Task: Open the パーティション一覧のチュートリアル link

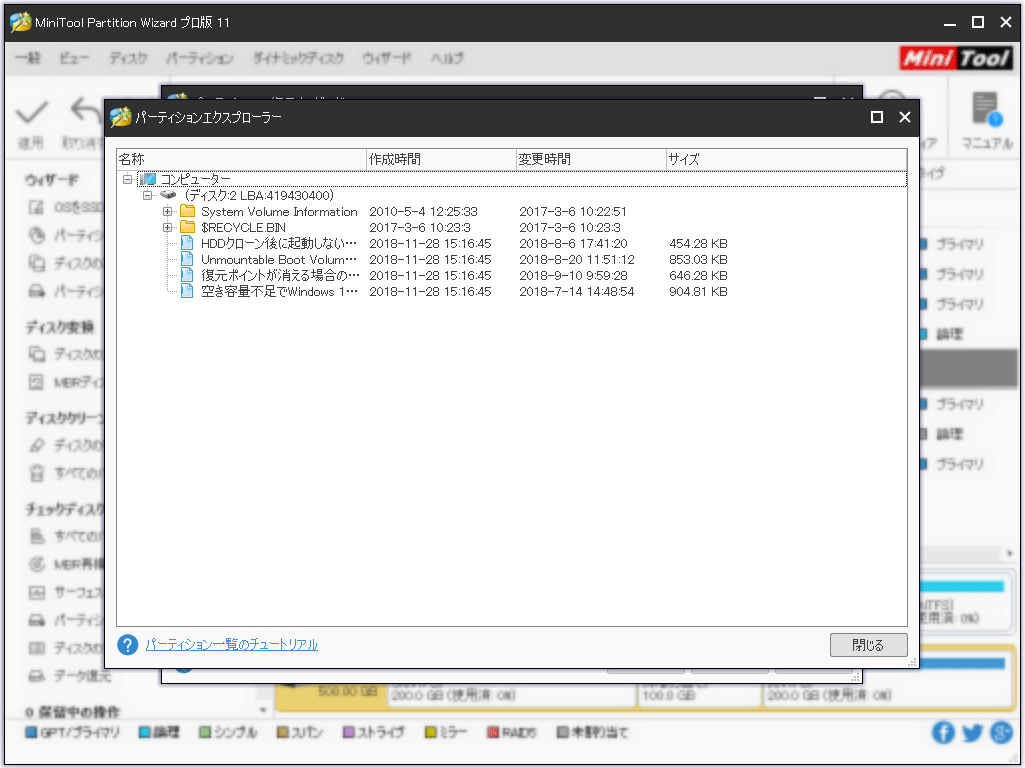Action: [x=231, y=645]
